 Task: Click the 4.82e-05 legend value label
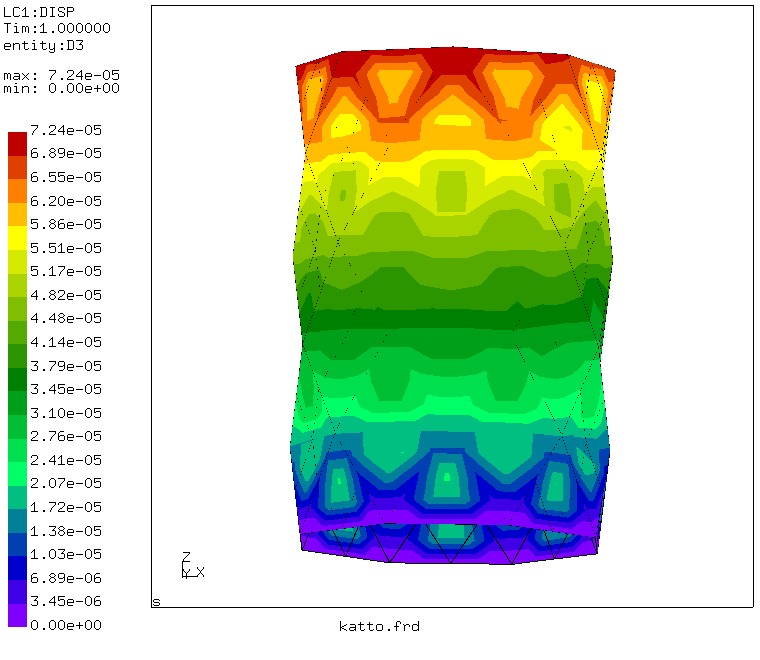click(66, 295)
